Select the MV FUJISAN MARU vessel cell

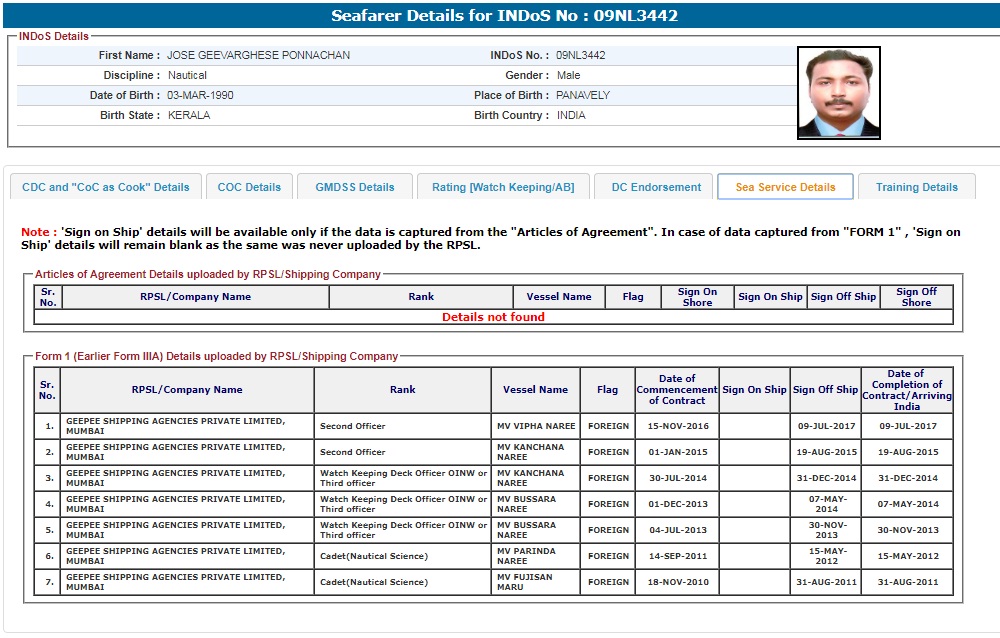pos(524,582)
